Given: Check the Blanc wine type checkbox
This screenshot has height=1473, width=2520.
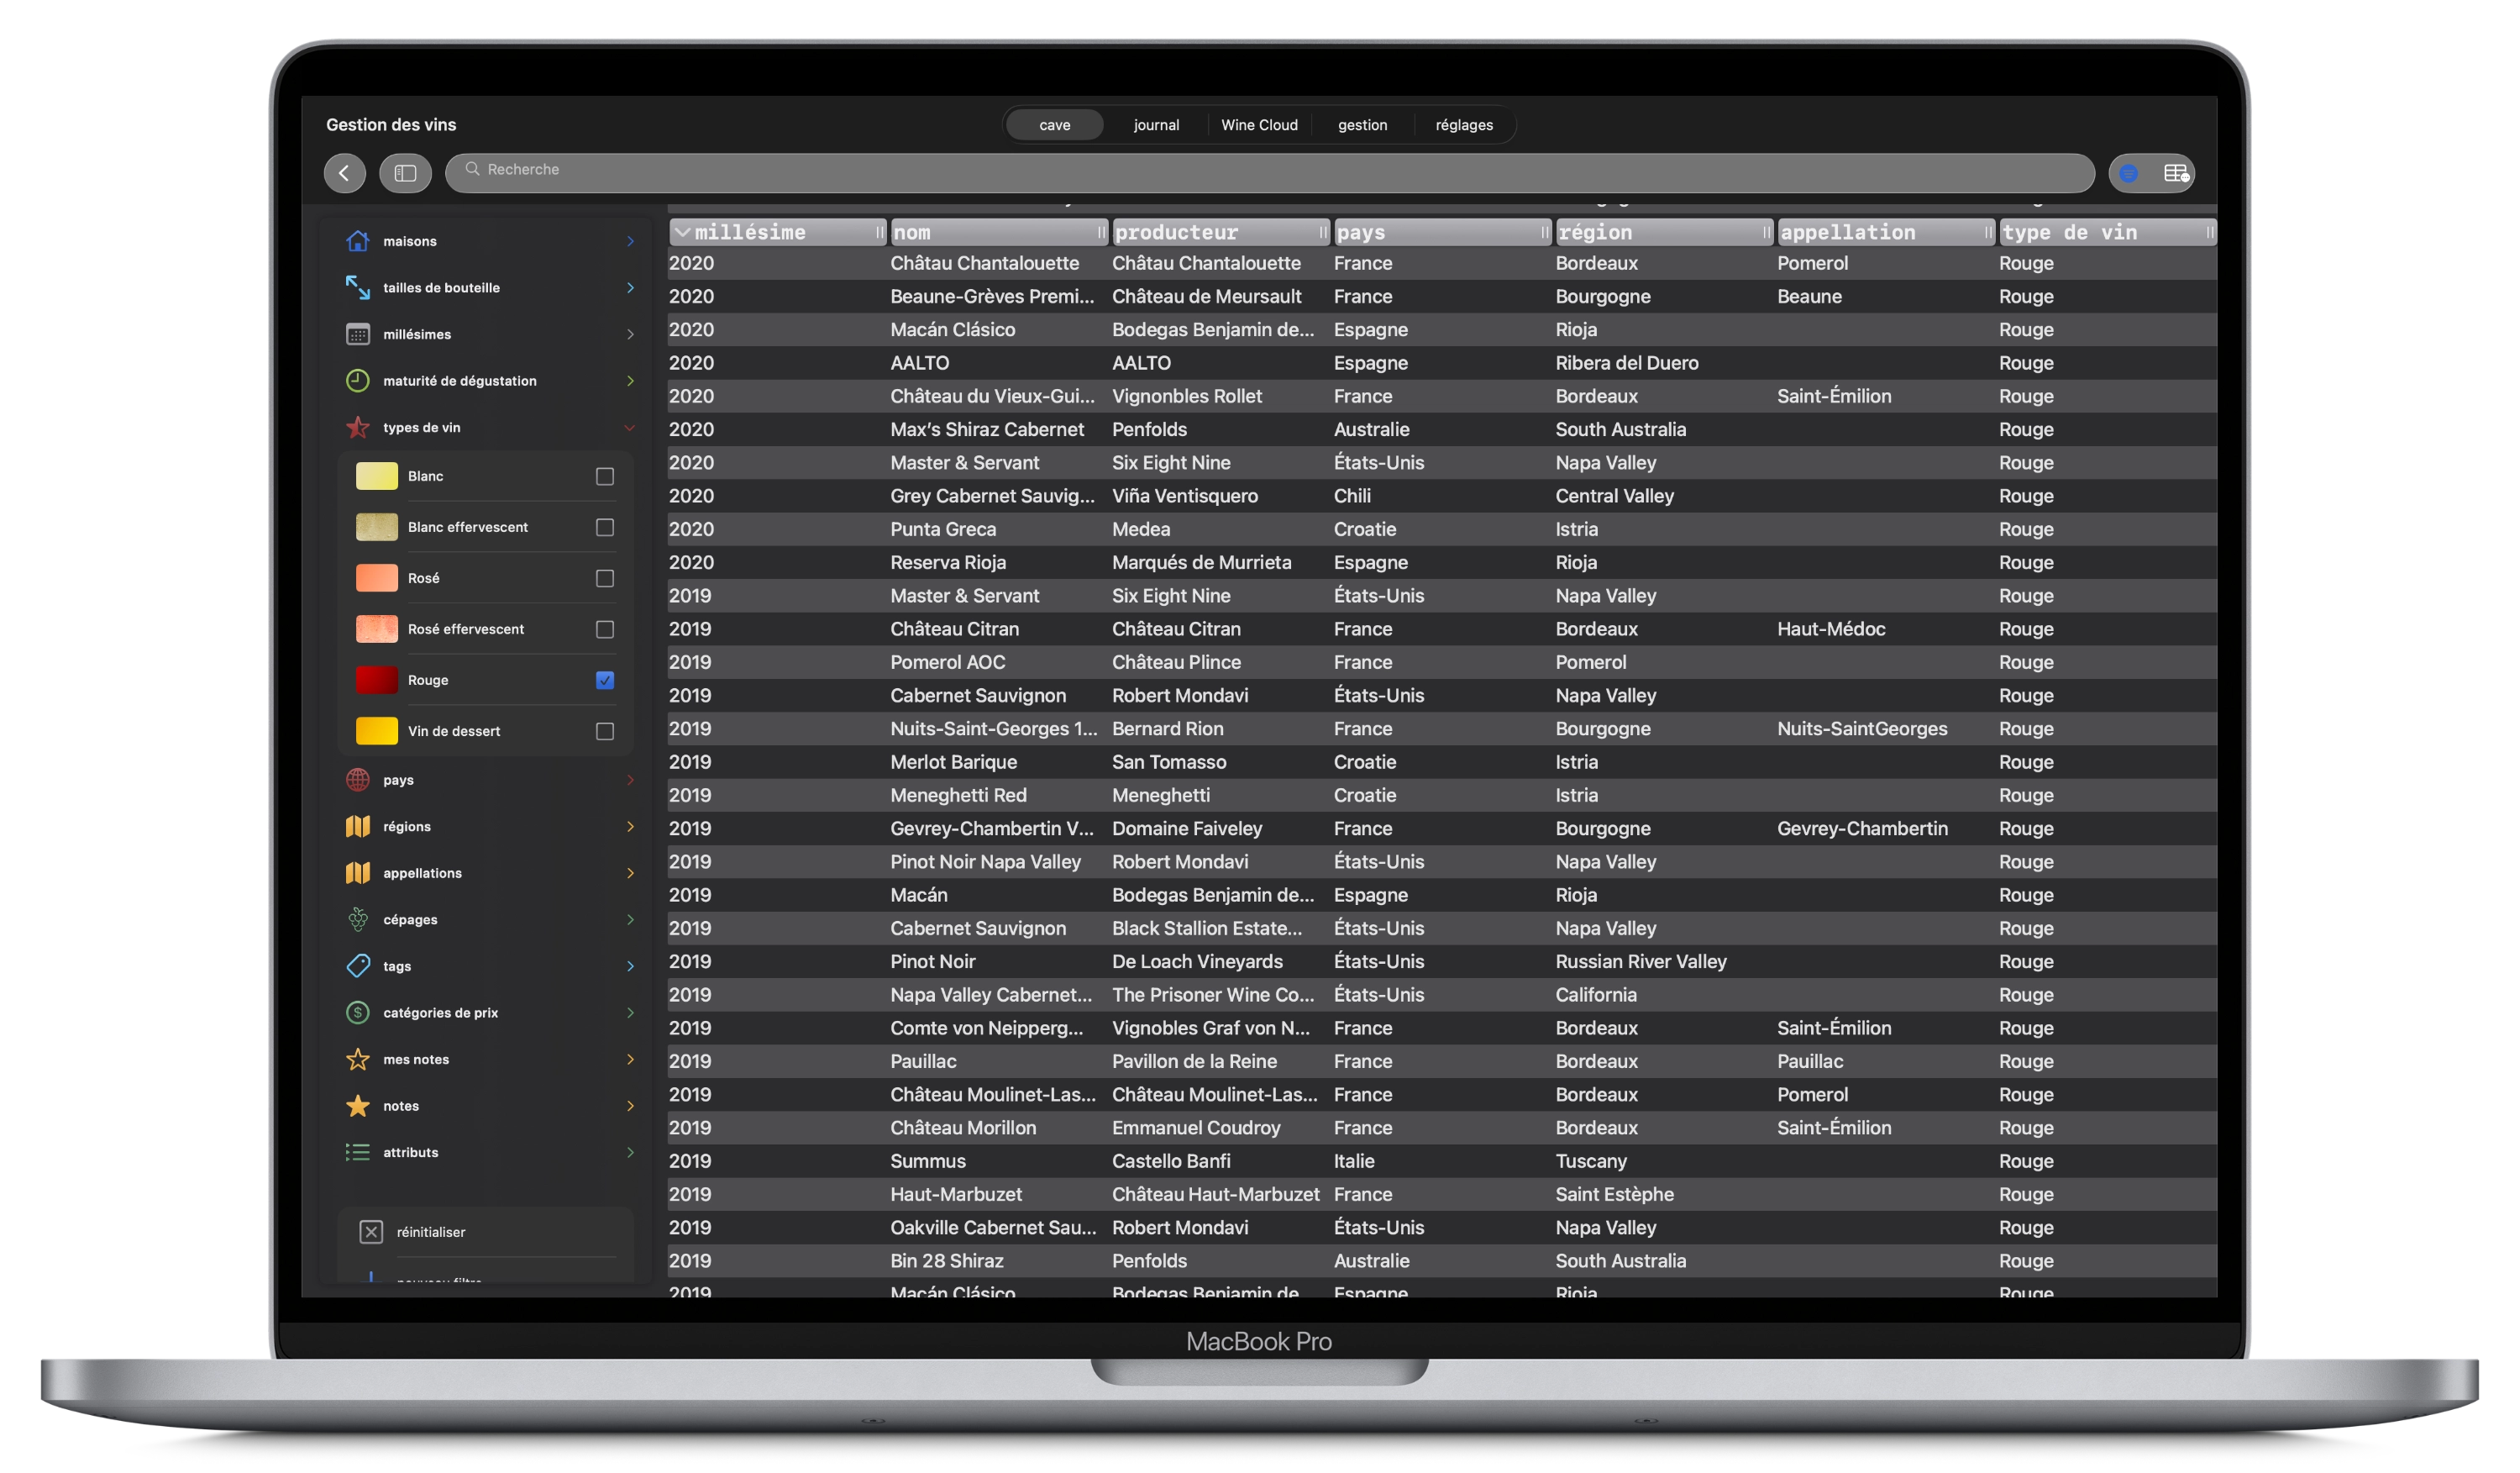Looking at the screenshot, I should (605, 476).
